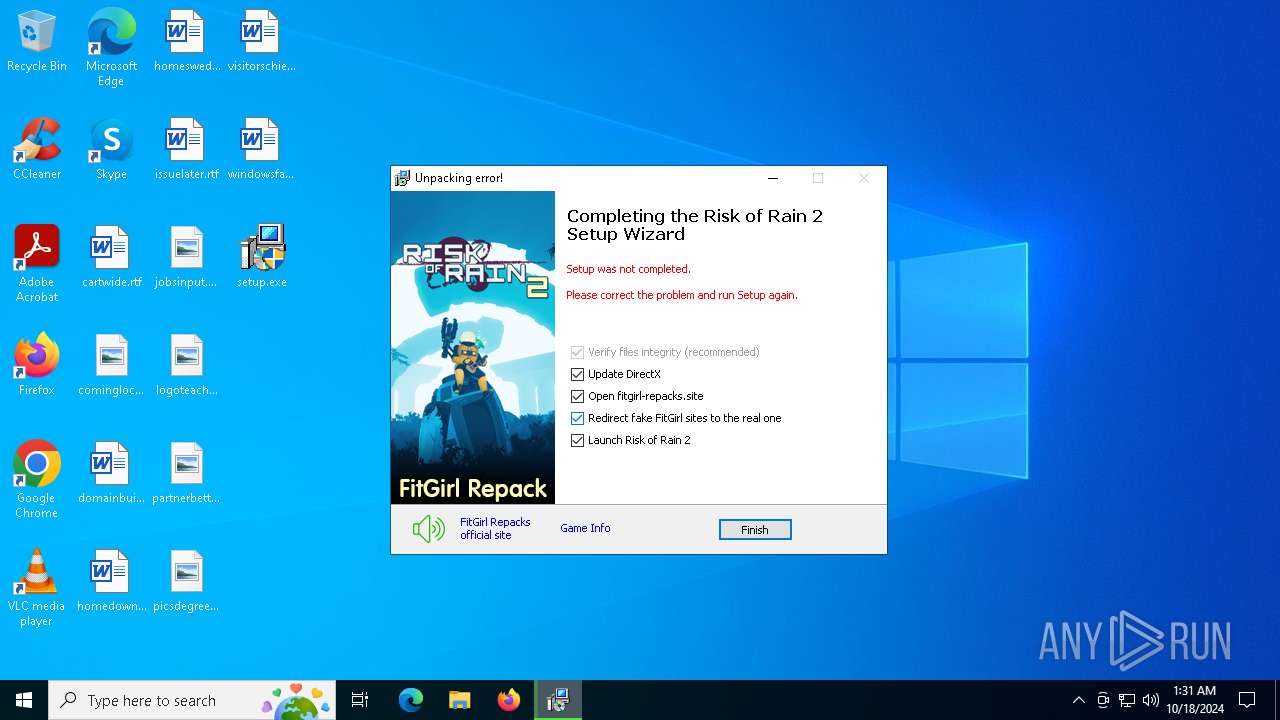Open volume control in system tray
Viewport: 1280px width, 720px height.
point(1151,700)
